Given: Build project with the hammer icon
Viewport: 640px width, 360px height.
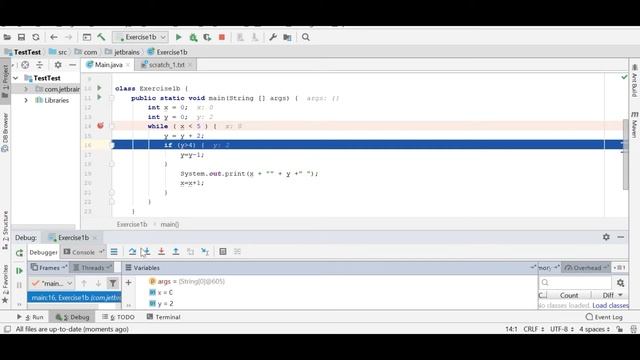Looking at the screenshot, I should coord(101,37).
